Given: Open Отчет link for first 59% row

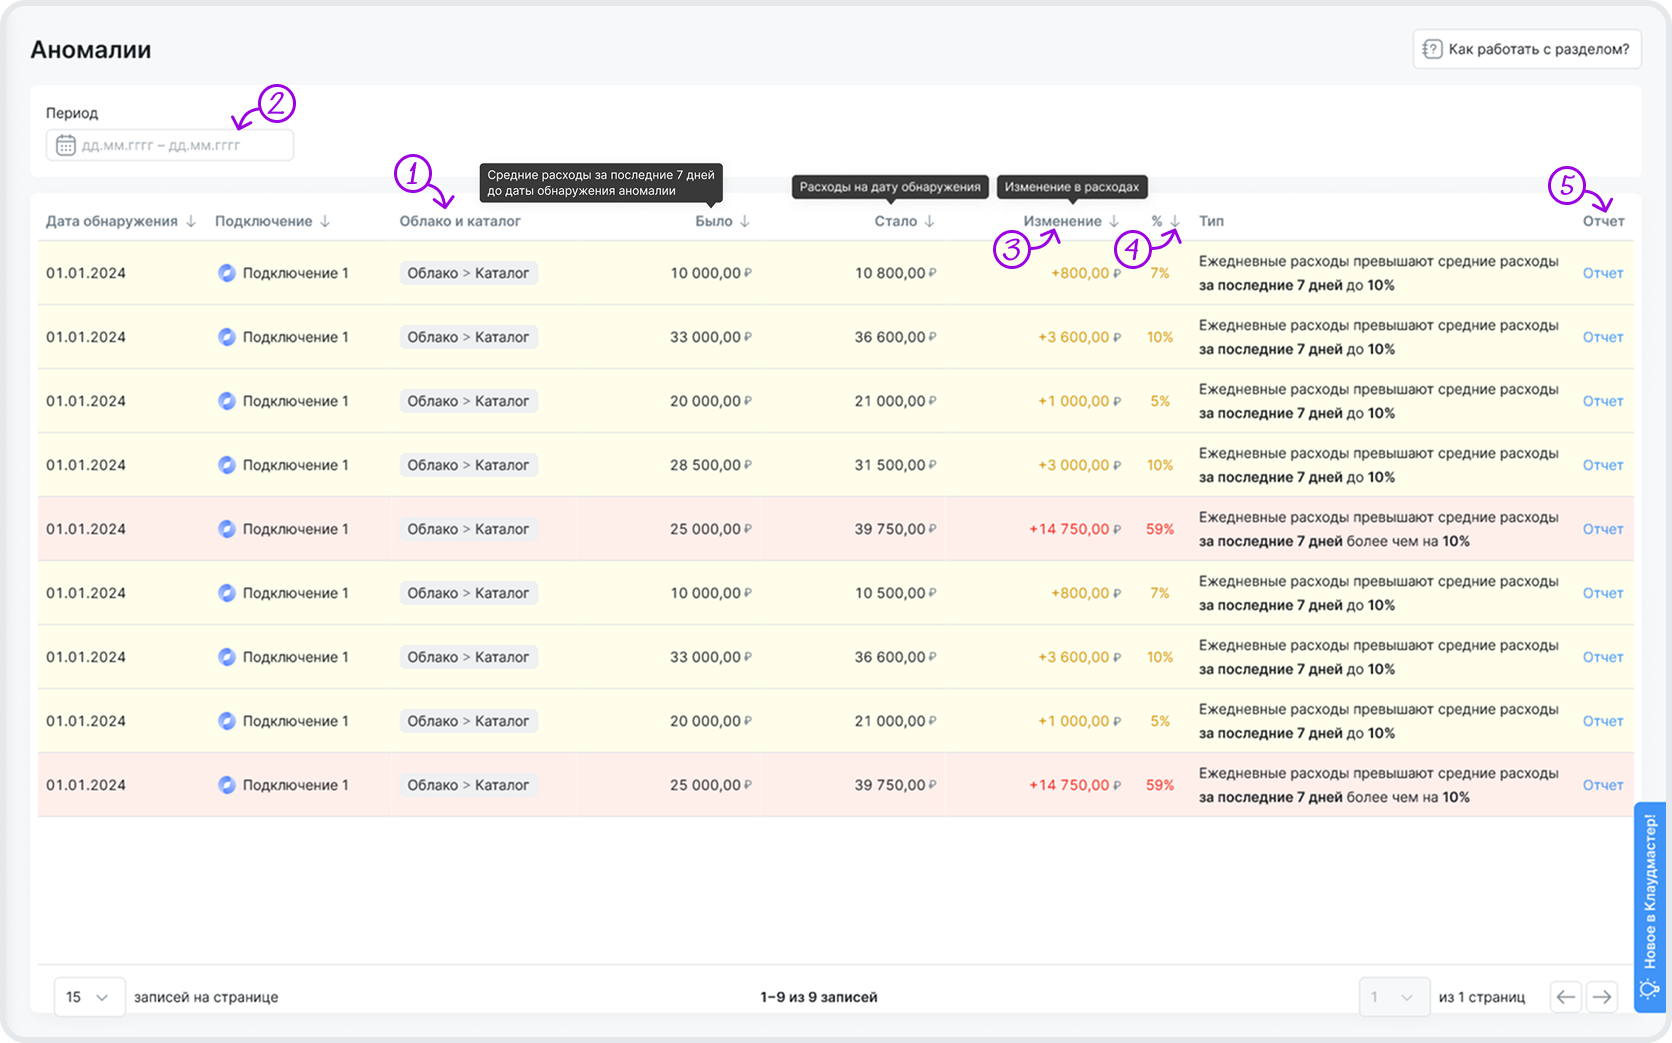Looking at the screenshot, I should (1602, 529).
